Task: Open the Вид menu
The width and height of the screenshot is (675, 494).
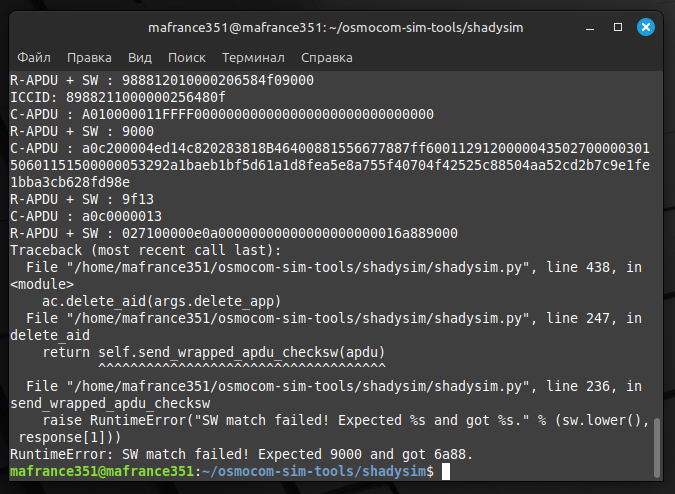Action: (x=140, y=58)
